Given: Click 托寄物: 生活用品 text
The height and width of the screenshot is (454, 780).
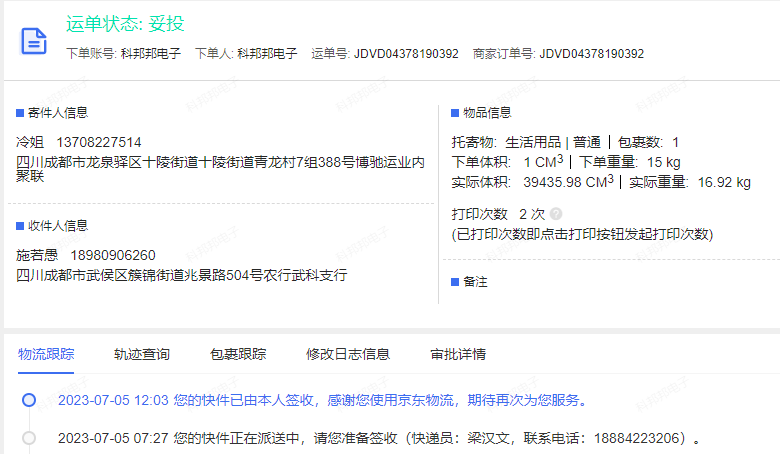Looking at the screenshot, I should tap(506, 142).
